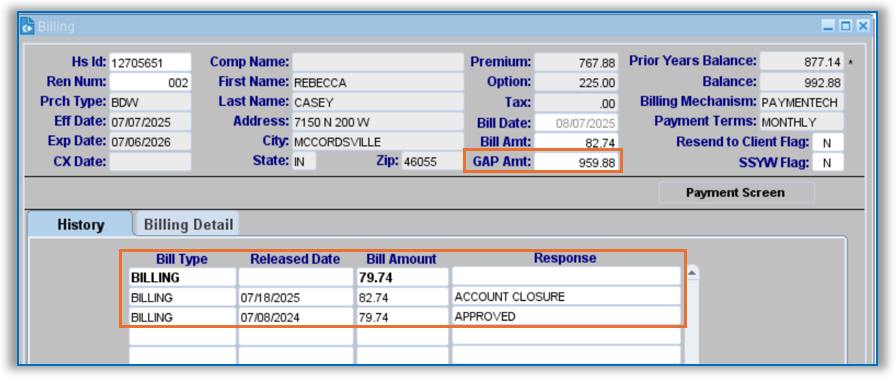
Task: Click 79.74 in the APPROVED row
Action: 402,316
